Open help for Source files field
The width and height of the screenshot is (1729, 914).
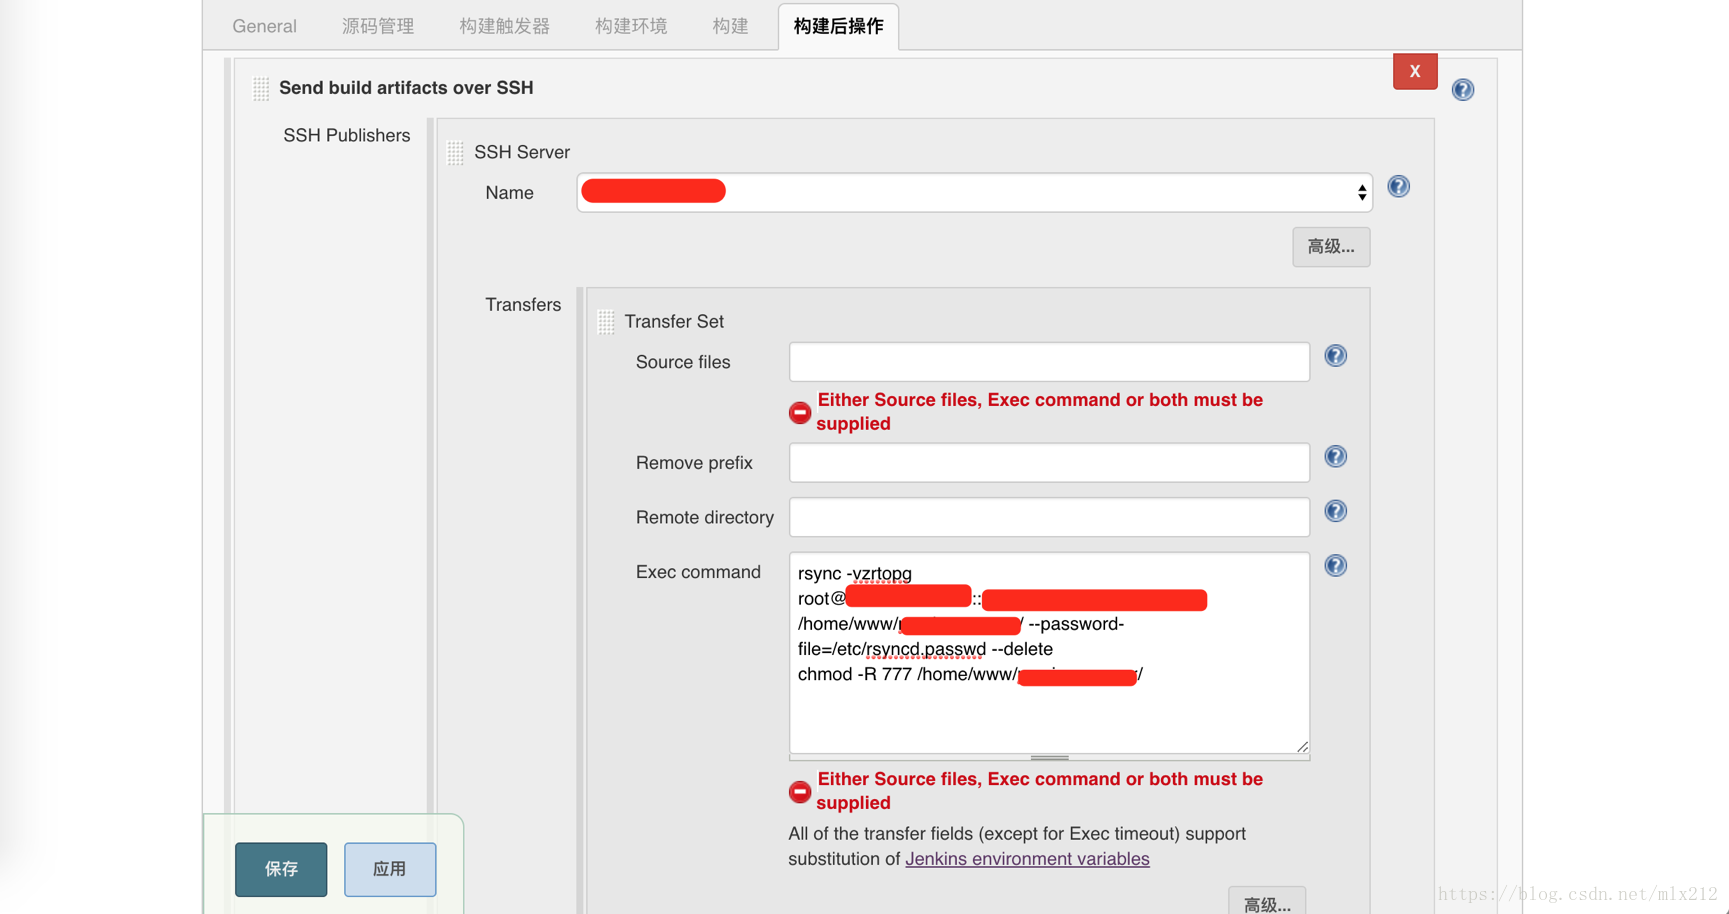click(x=1336, y=356)
